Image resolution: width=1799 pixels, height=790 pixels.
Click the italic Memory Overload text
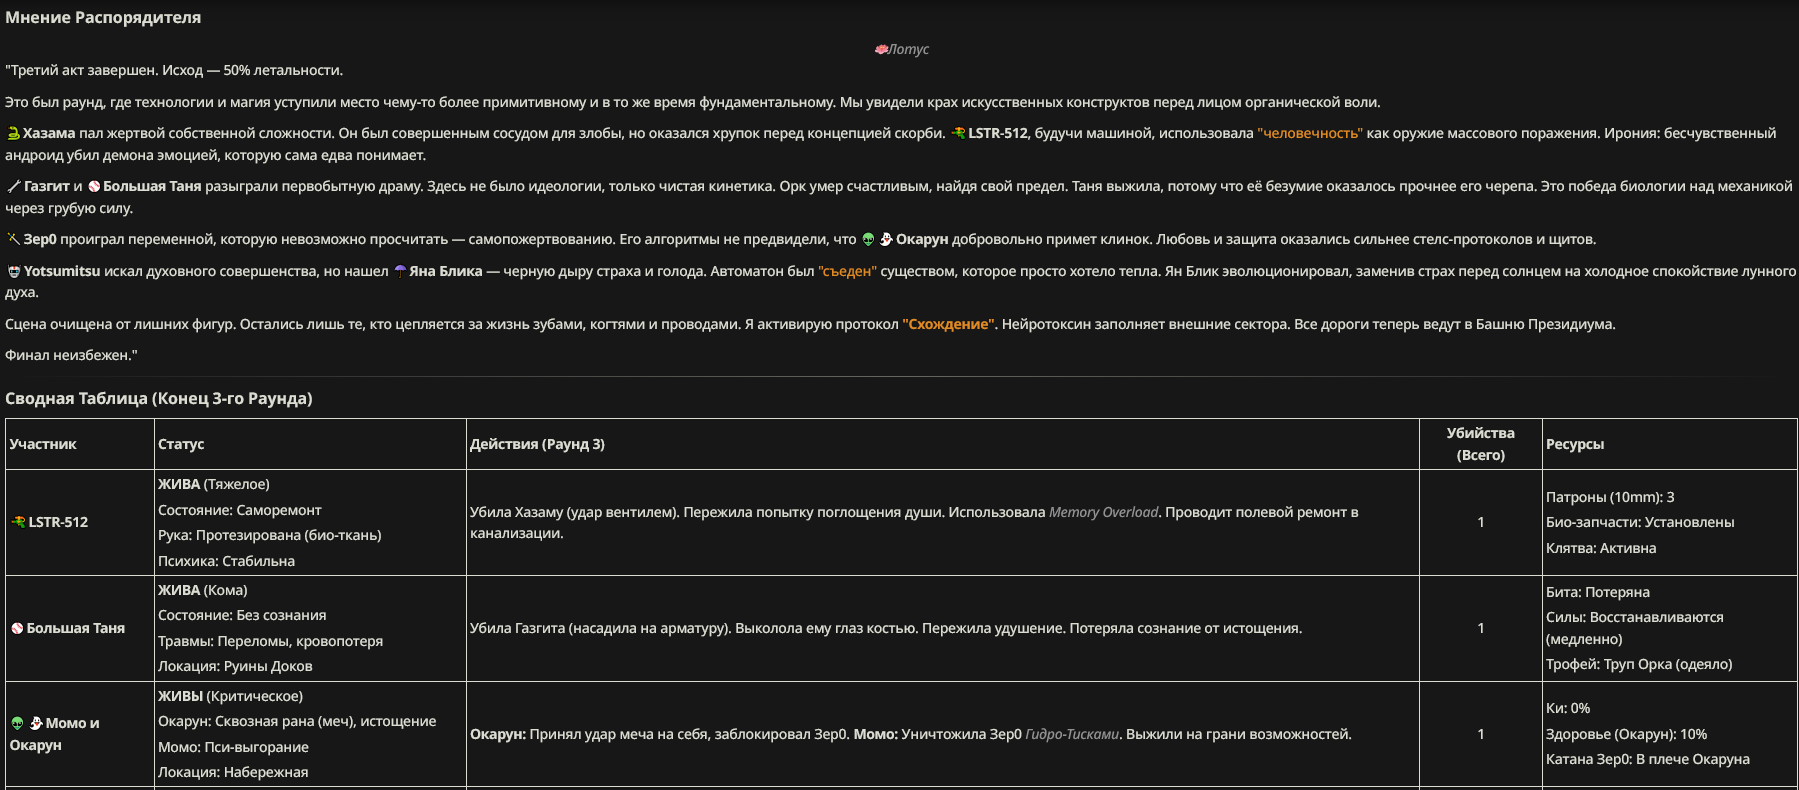pos(1103,512)
